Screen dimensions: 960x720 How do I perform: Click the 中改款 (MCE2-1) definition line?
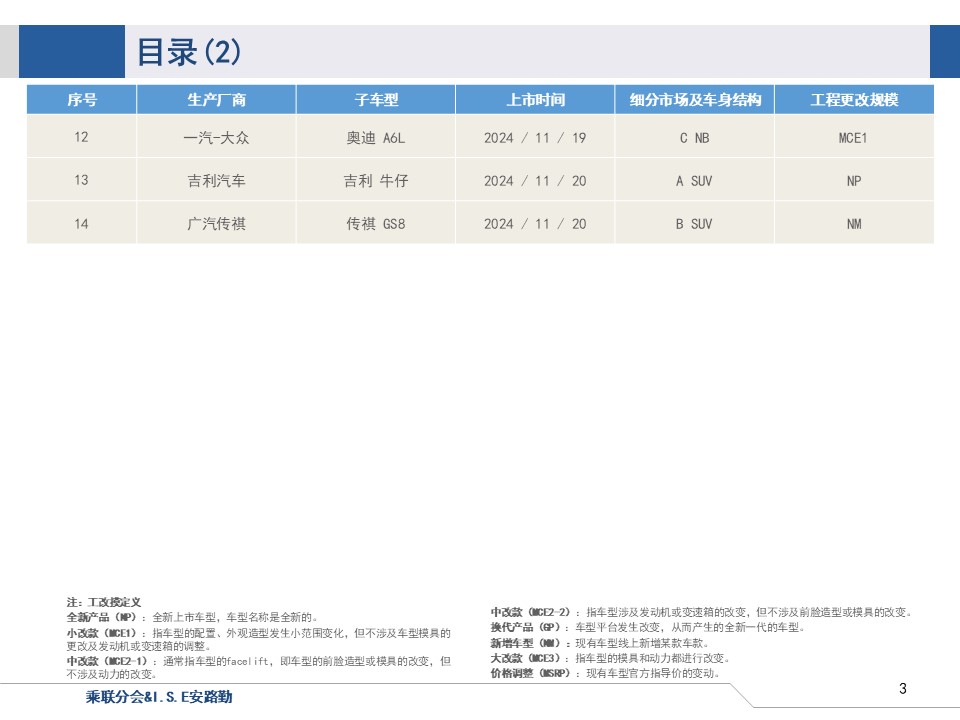tap(258, 667)
